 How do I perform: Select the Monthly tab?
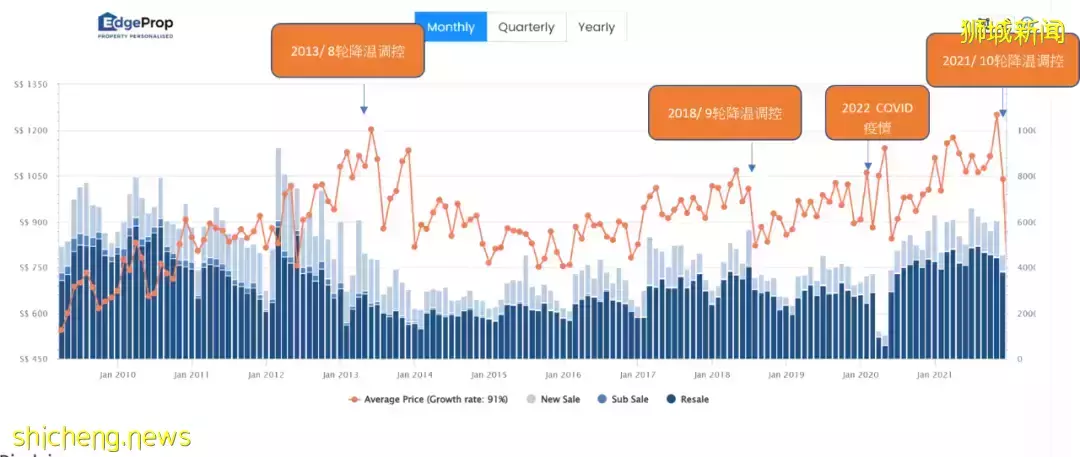(x=450, y=27)
